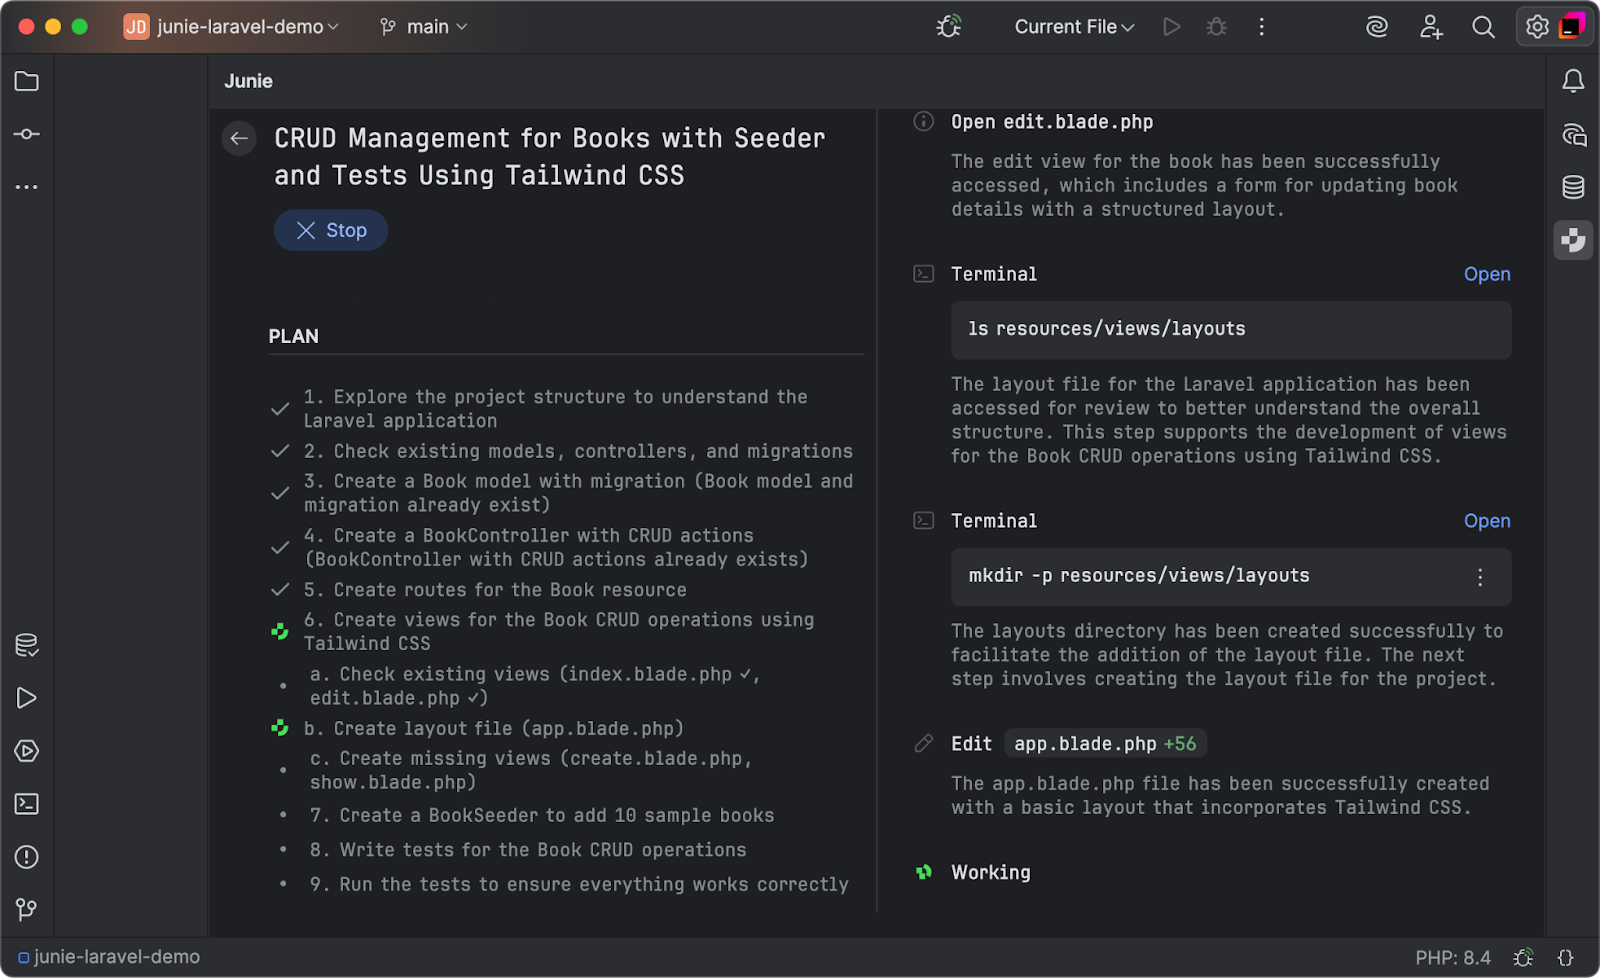The height and width of the screenshot is (978, 1600).
Task: Click plan step 2 Check existing models
Action: click(578, 451)
